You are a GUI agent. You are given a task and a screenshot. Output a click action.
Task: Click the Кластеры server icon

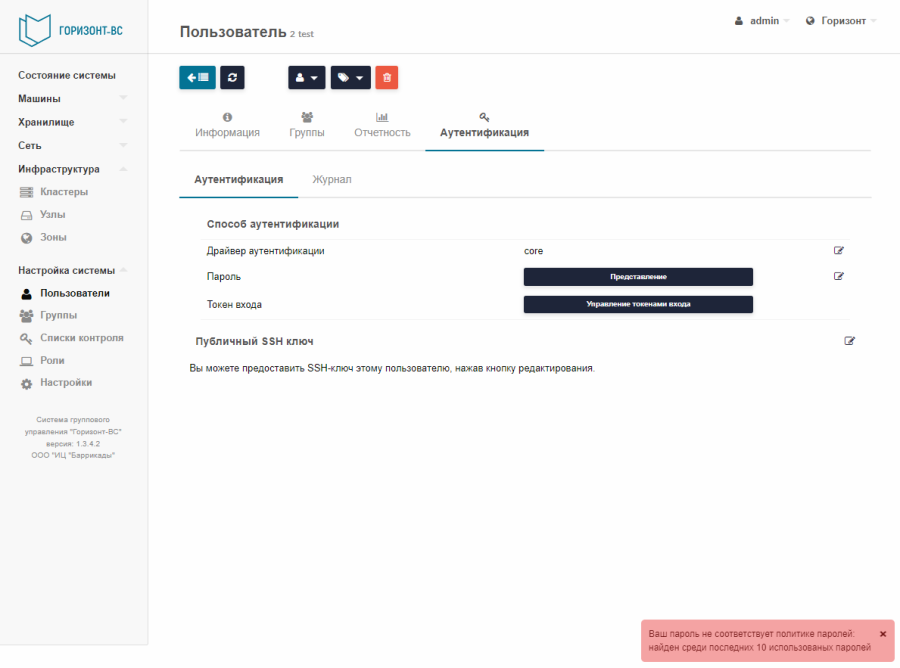26,192
